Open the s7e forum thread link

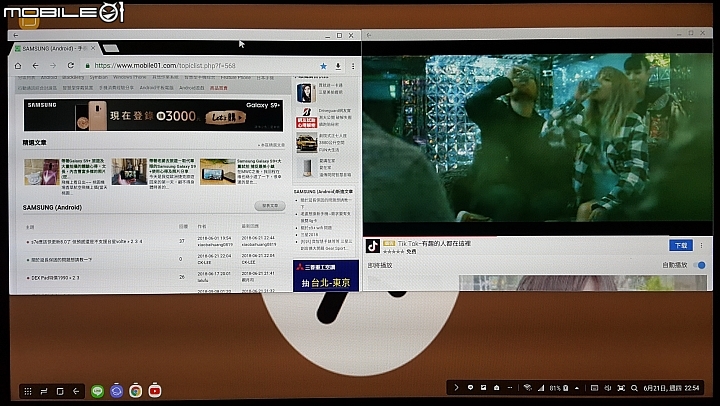click(87, 242)
